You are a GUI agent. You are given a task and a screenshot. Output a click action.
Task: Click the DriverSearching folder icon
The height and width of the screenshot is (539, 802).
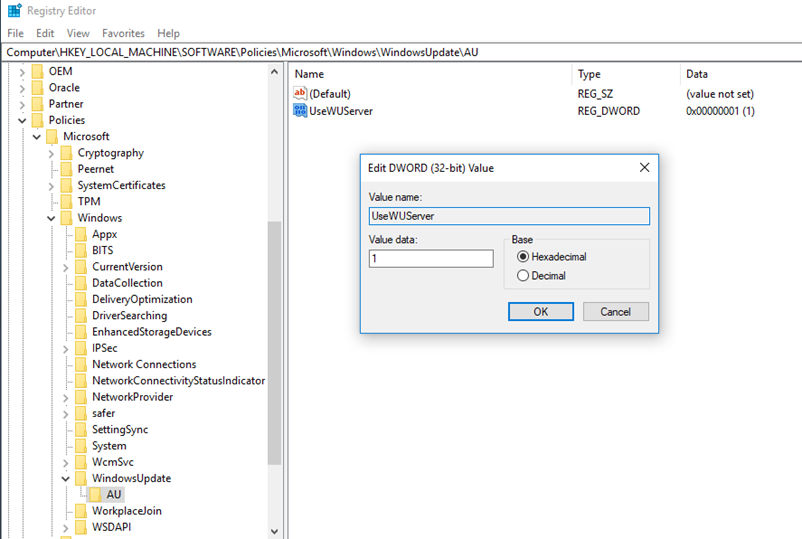81,316
